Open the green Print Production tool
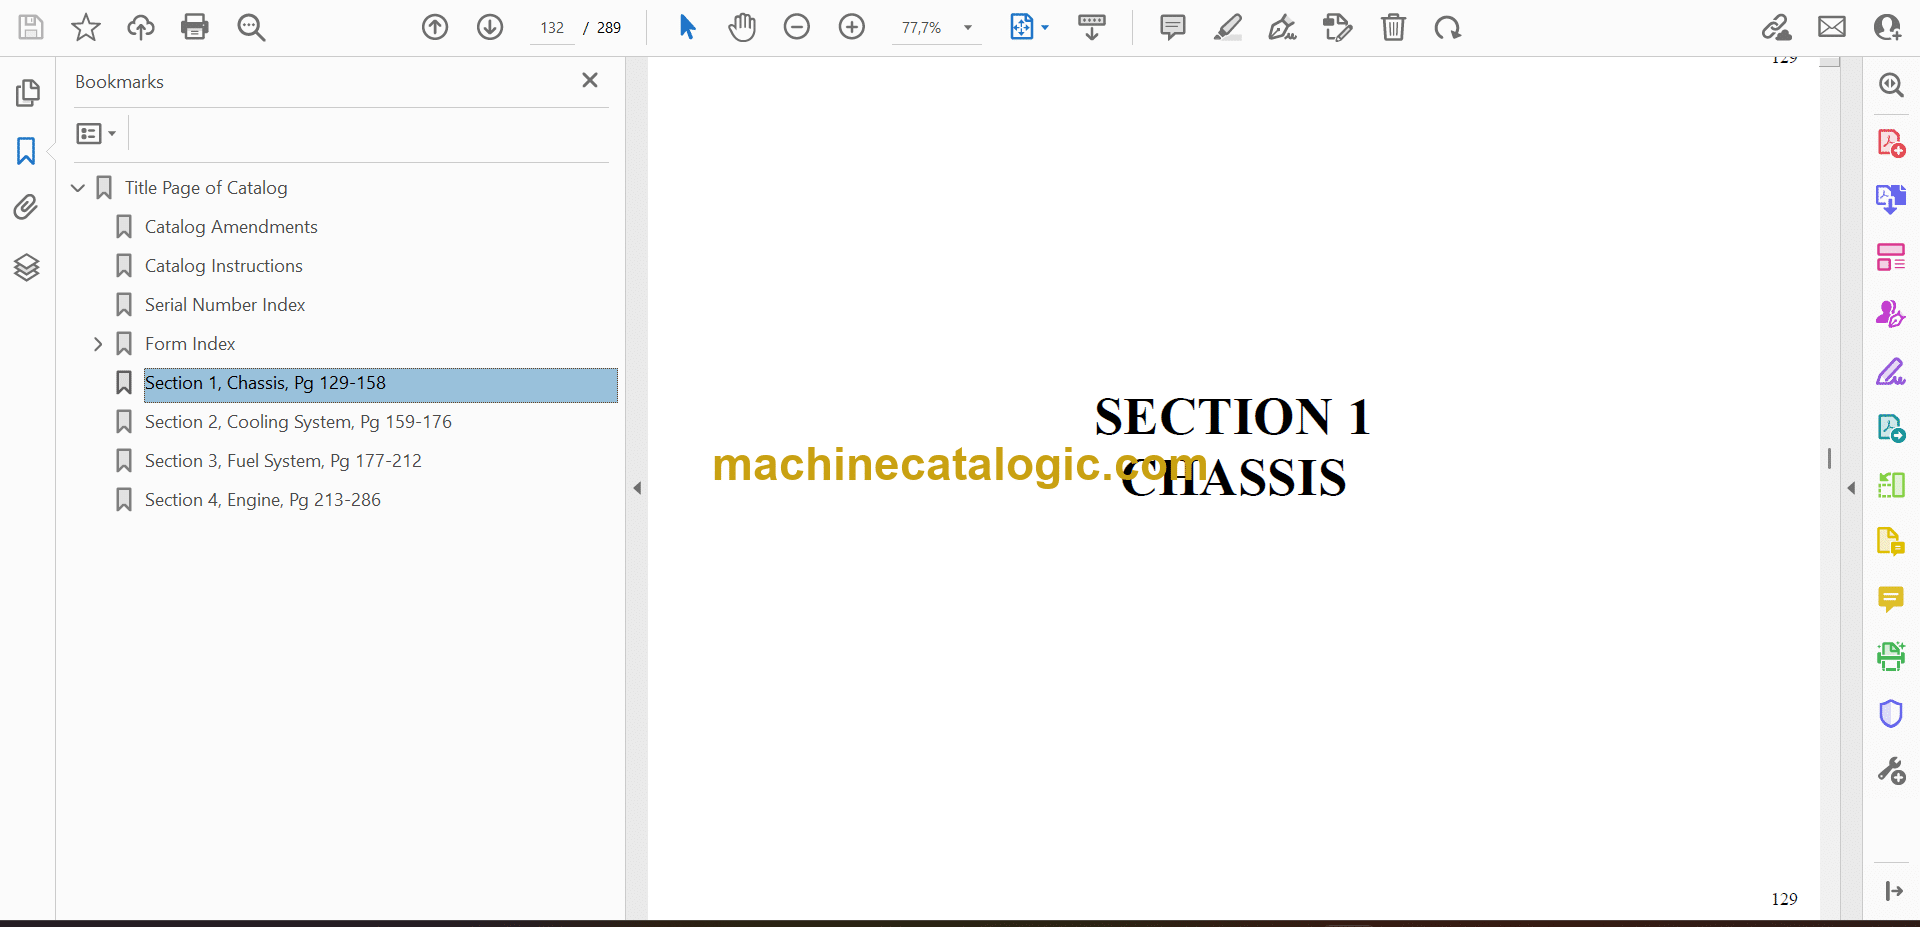1920x927 pixels. point(1891,656)
